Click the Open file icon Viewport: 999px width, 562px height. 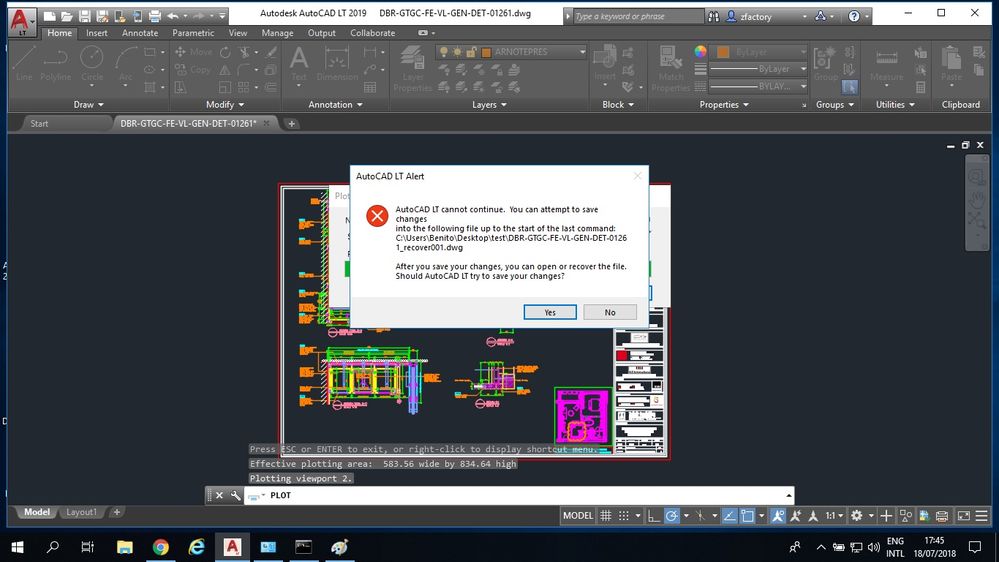(x=67, y=16)
